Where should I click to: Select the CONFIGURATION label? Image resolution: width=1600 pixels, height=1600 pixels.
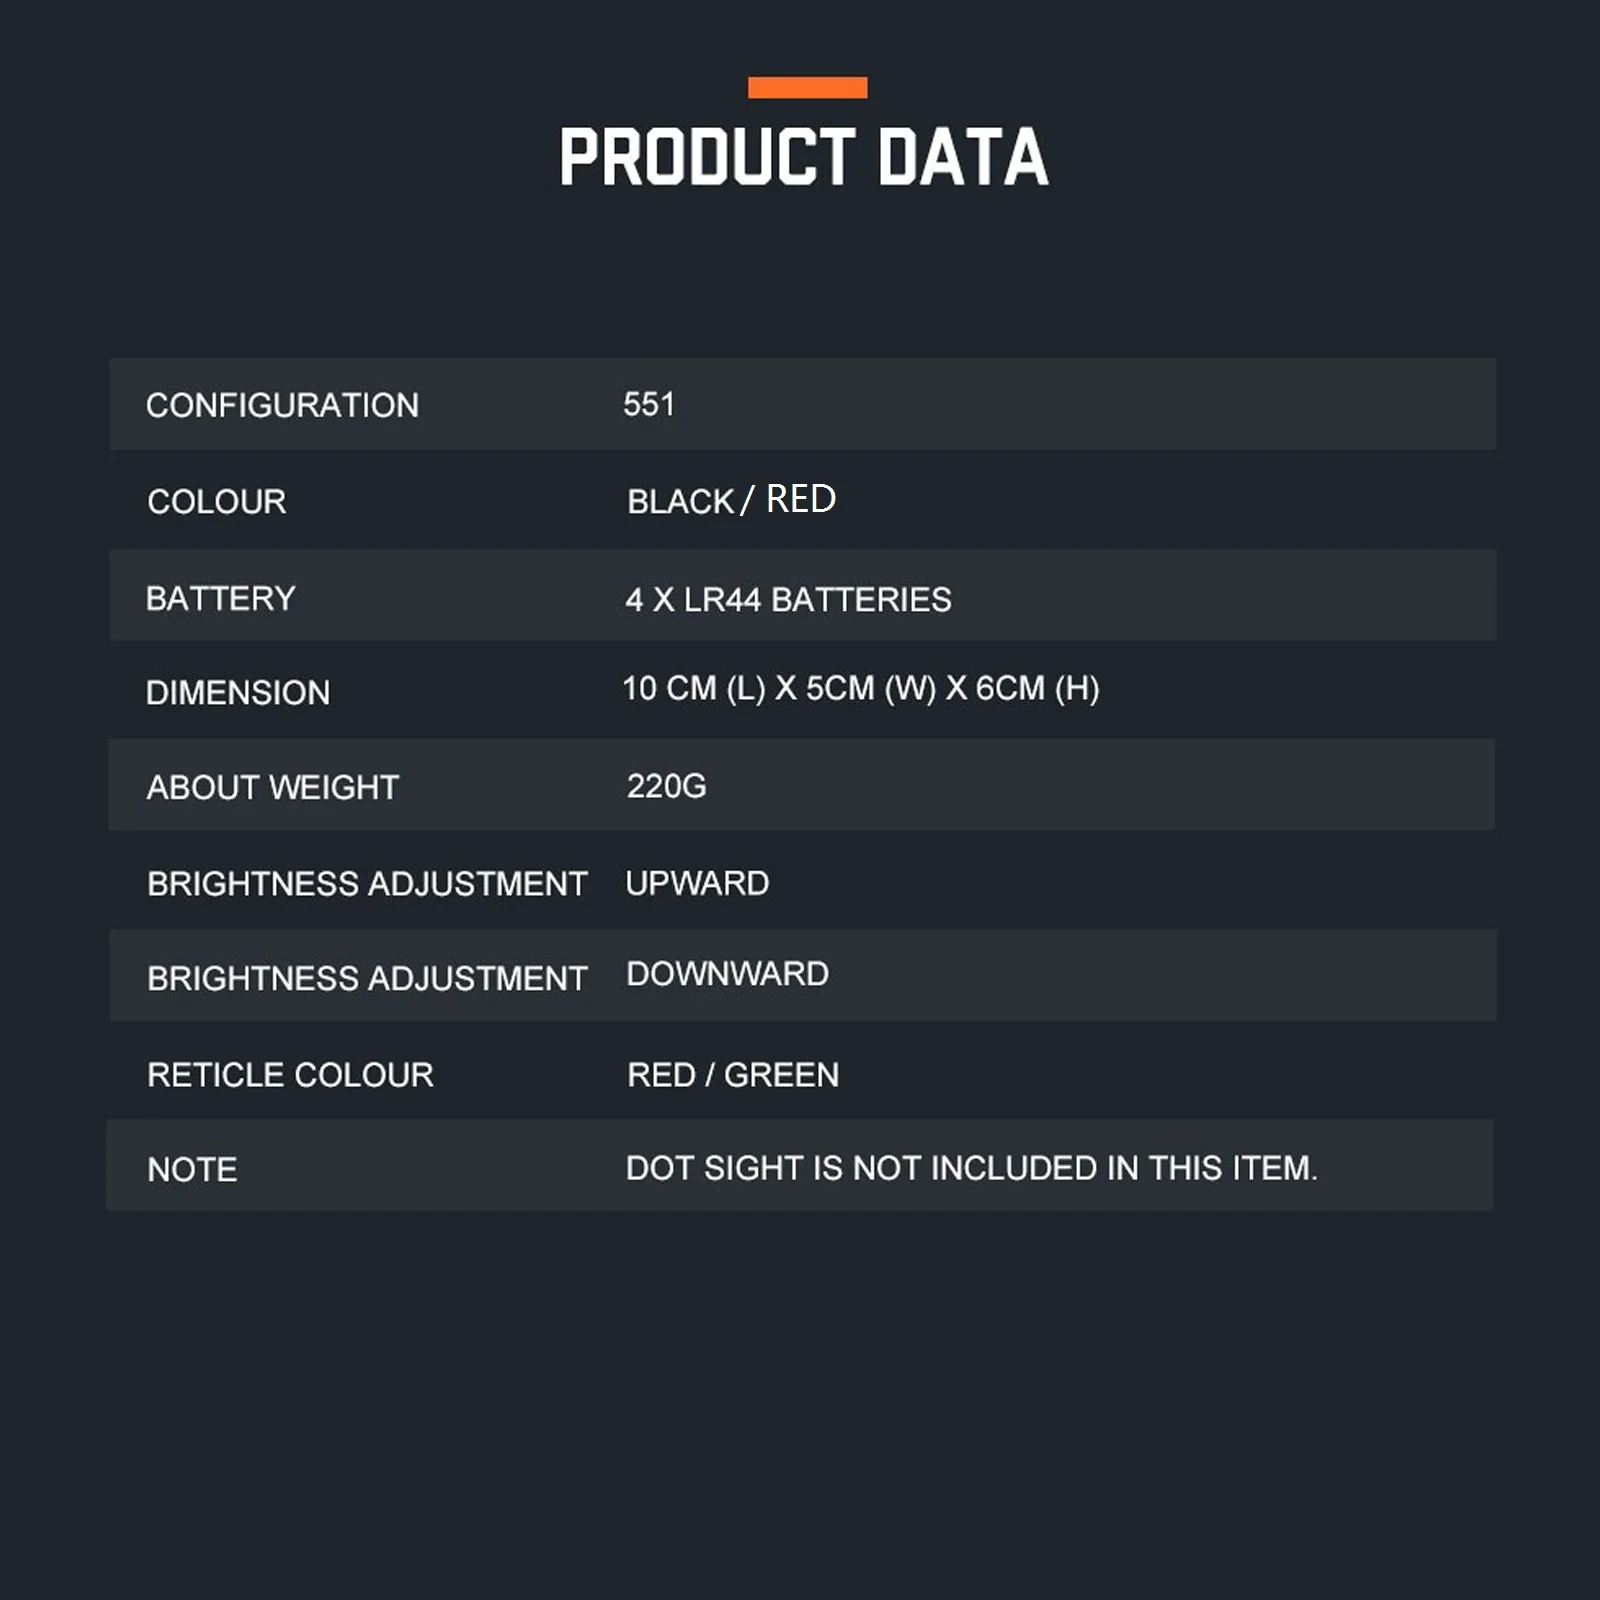coord(282,405)
